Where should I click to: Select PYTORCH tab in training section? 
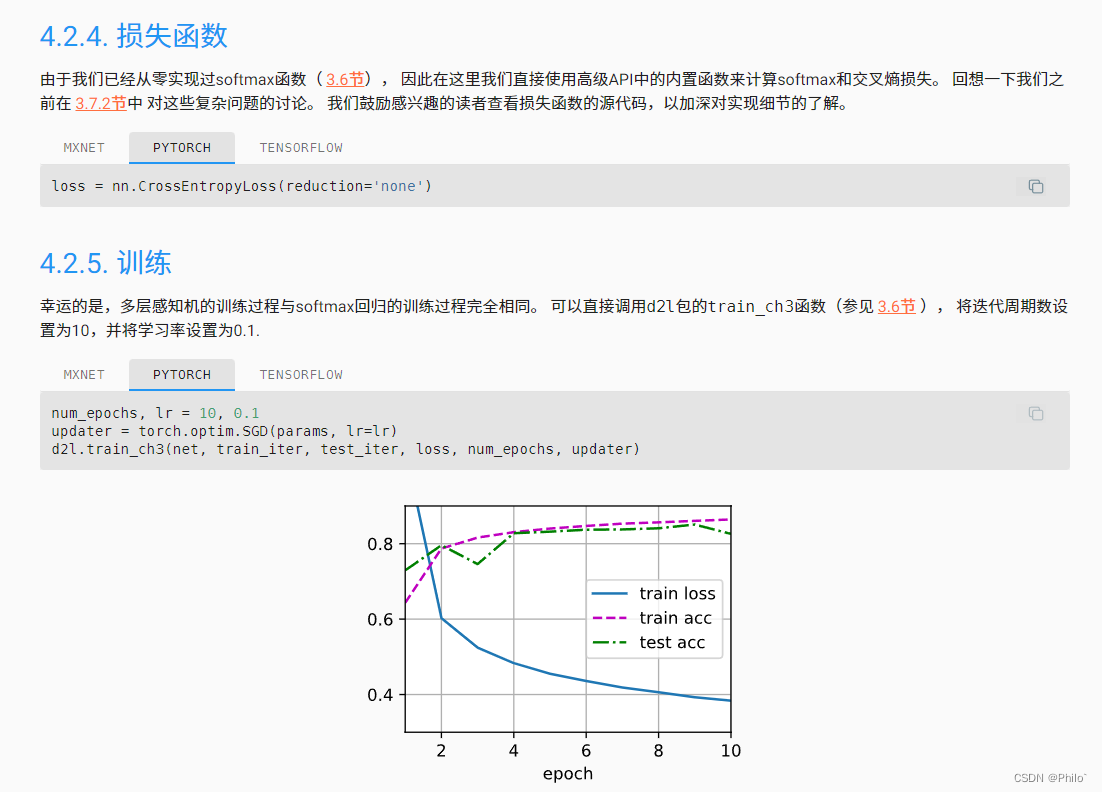pyautogui.click(x=182, y=375)
